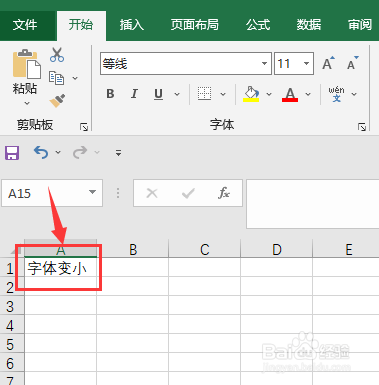Click cell containing 字体变小
The width and height of the screenshot is (379, 385).
[61, 267]
